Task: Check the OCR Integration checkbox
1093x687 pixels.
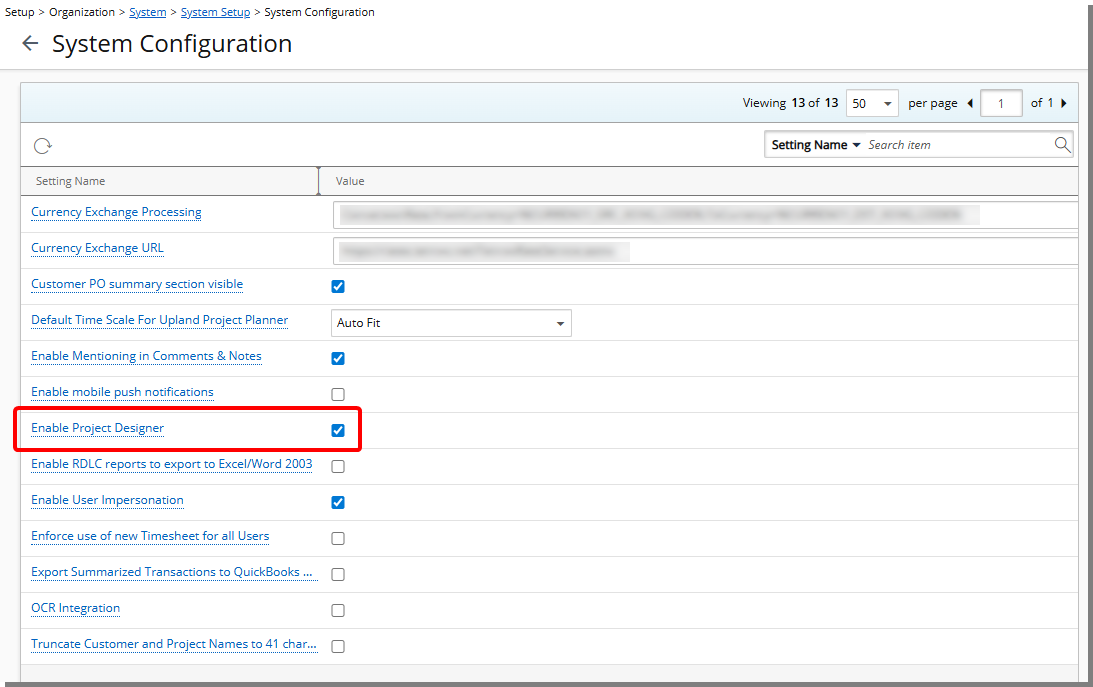Action: 337,610
